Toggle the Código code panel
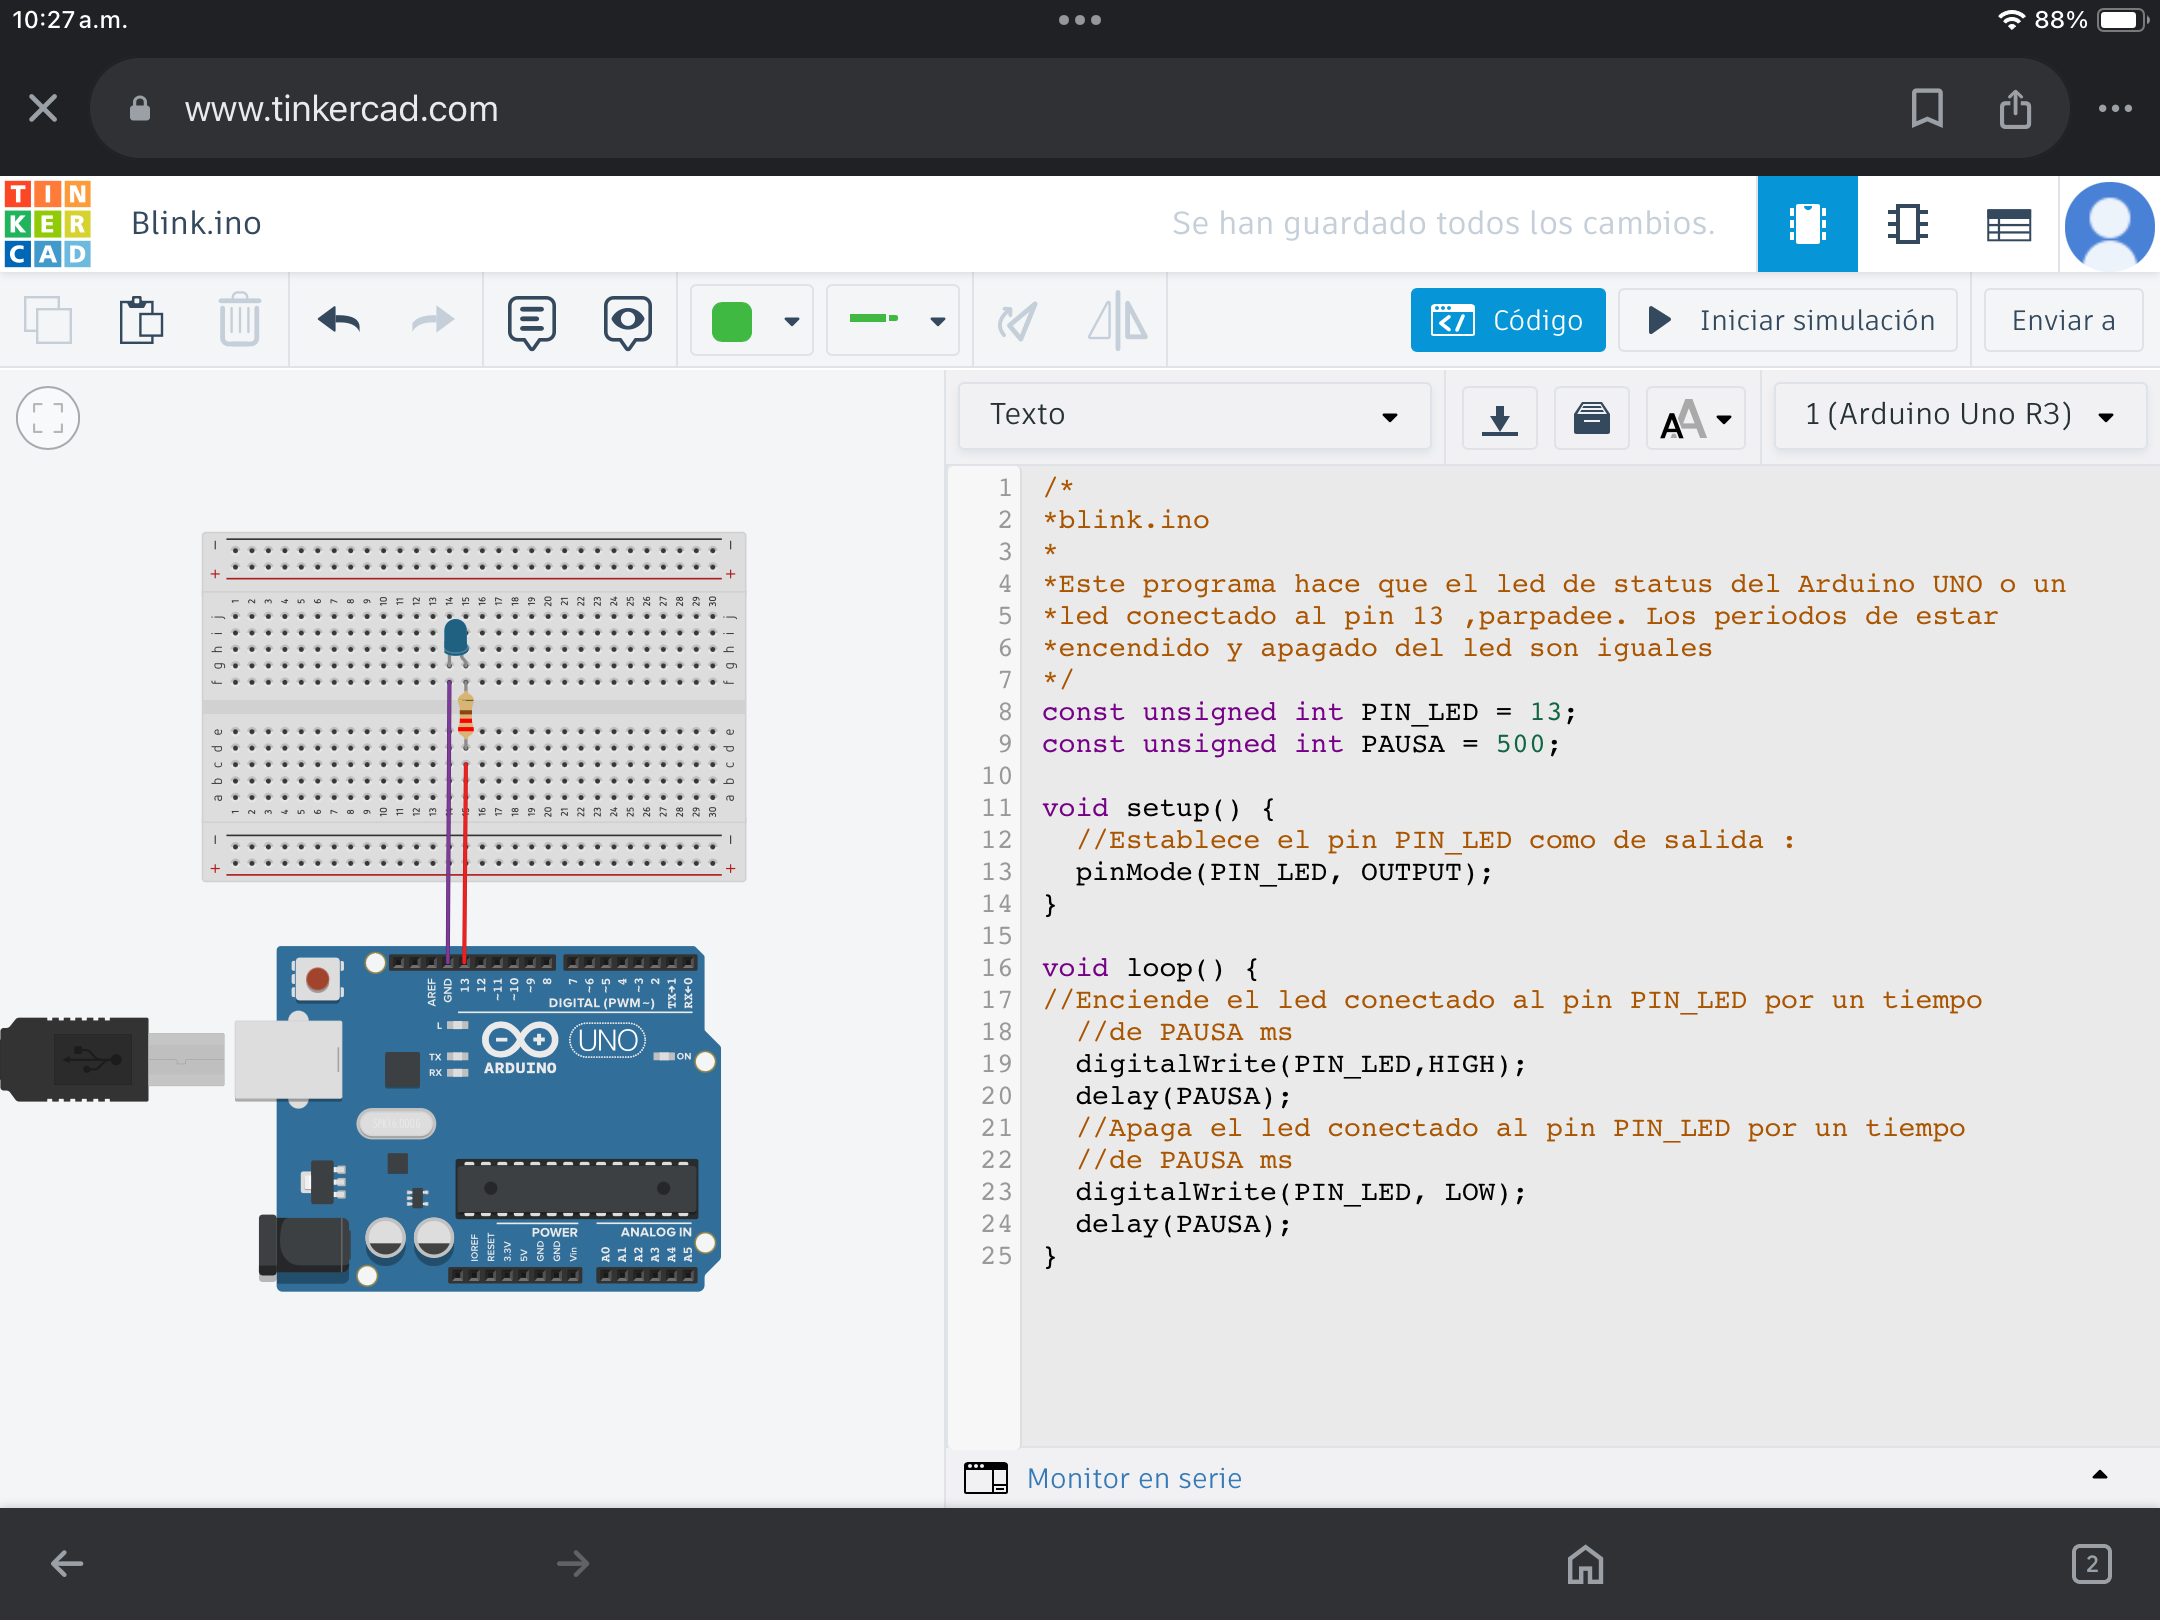Screen dimensions: 2160x1620 click(x=1507, y=321)
